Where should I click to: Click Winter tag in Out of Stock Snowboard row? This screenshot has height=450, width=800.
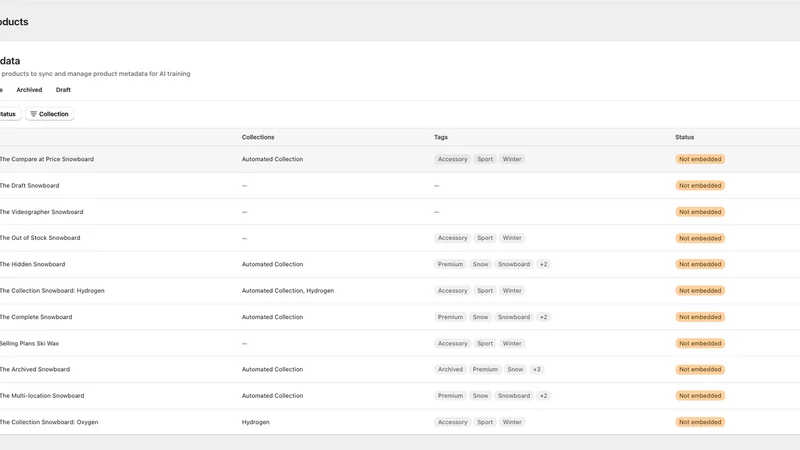[x=512, y=238]
